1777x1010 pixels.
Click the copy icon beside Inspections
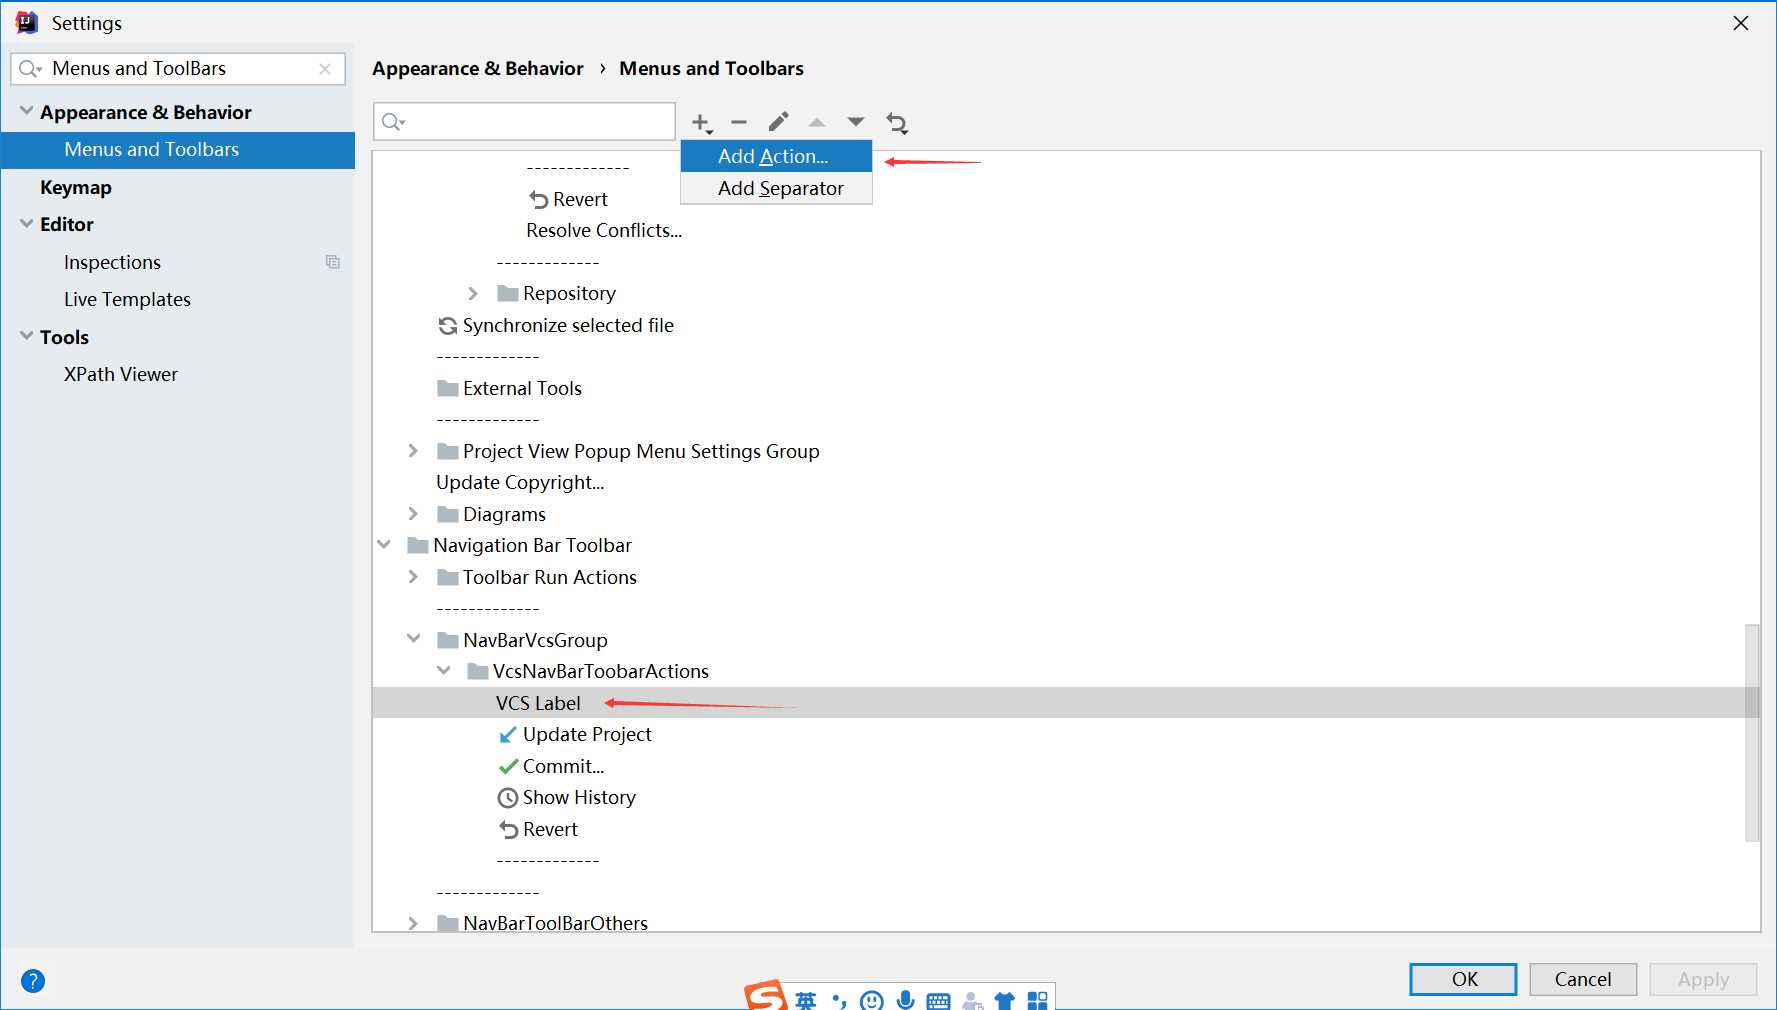pyautogui.click(x=333, y=262)
